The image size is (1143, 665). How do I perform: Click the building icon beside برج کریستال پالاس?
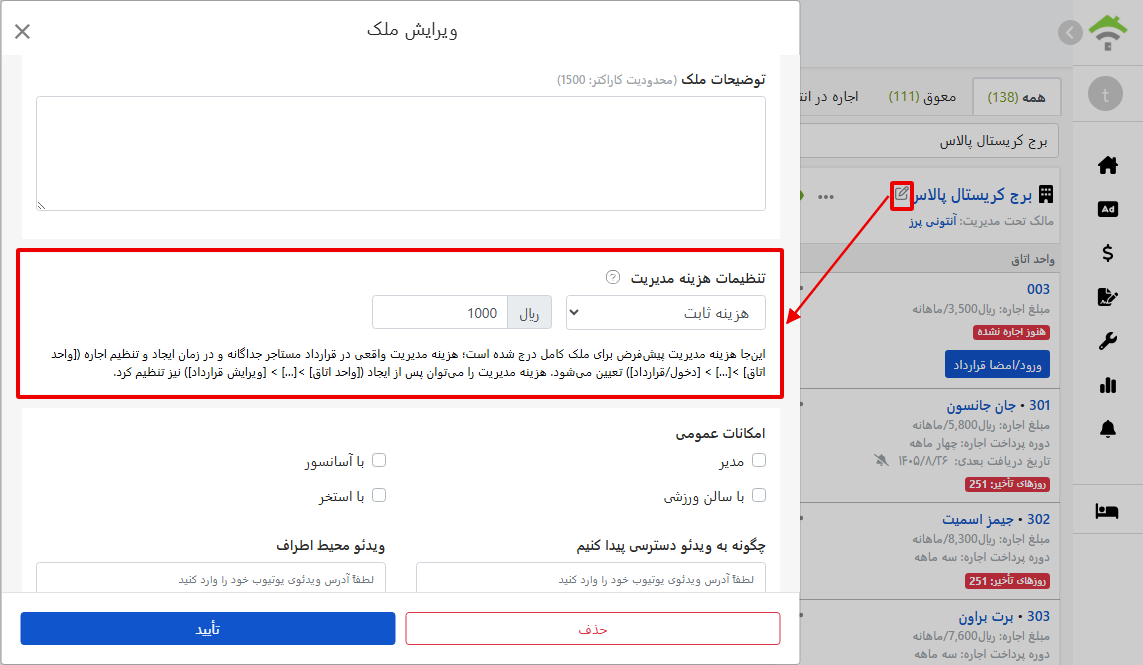point(1046,194)
